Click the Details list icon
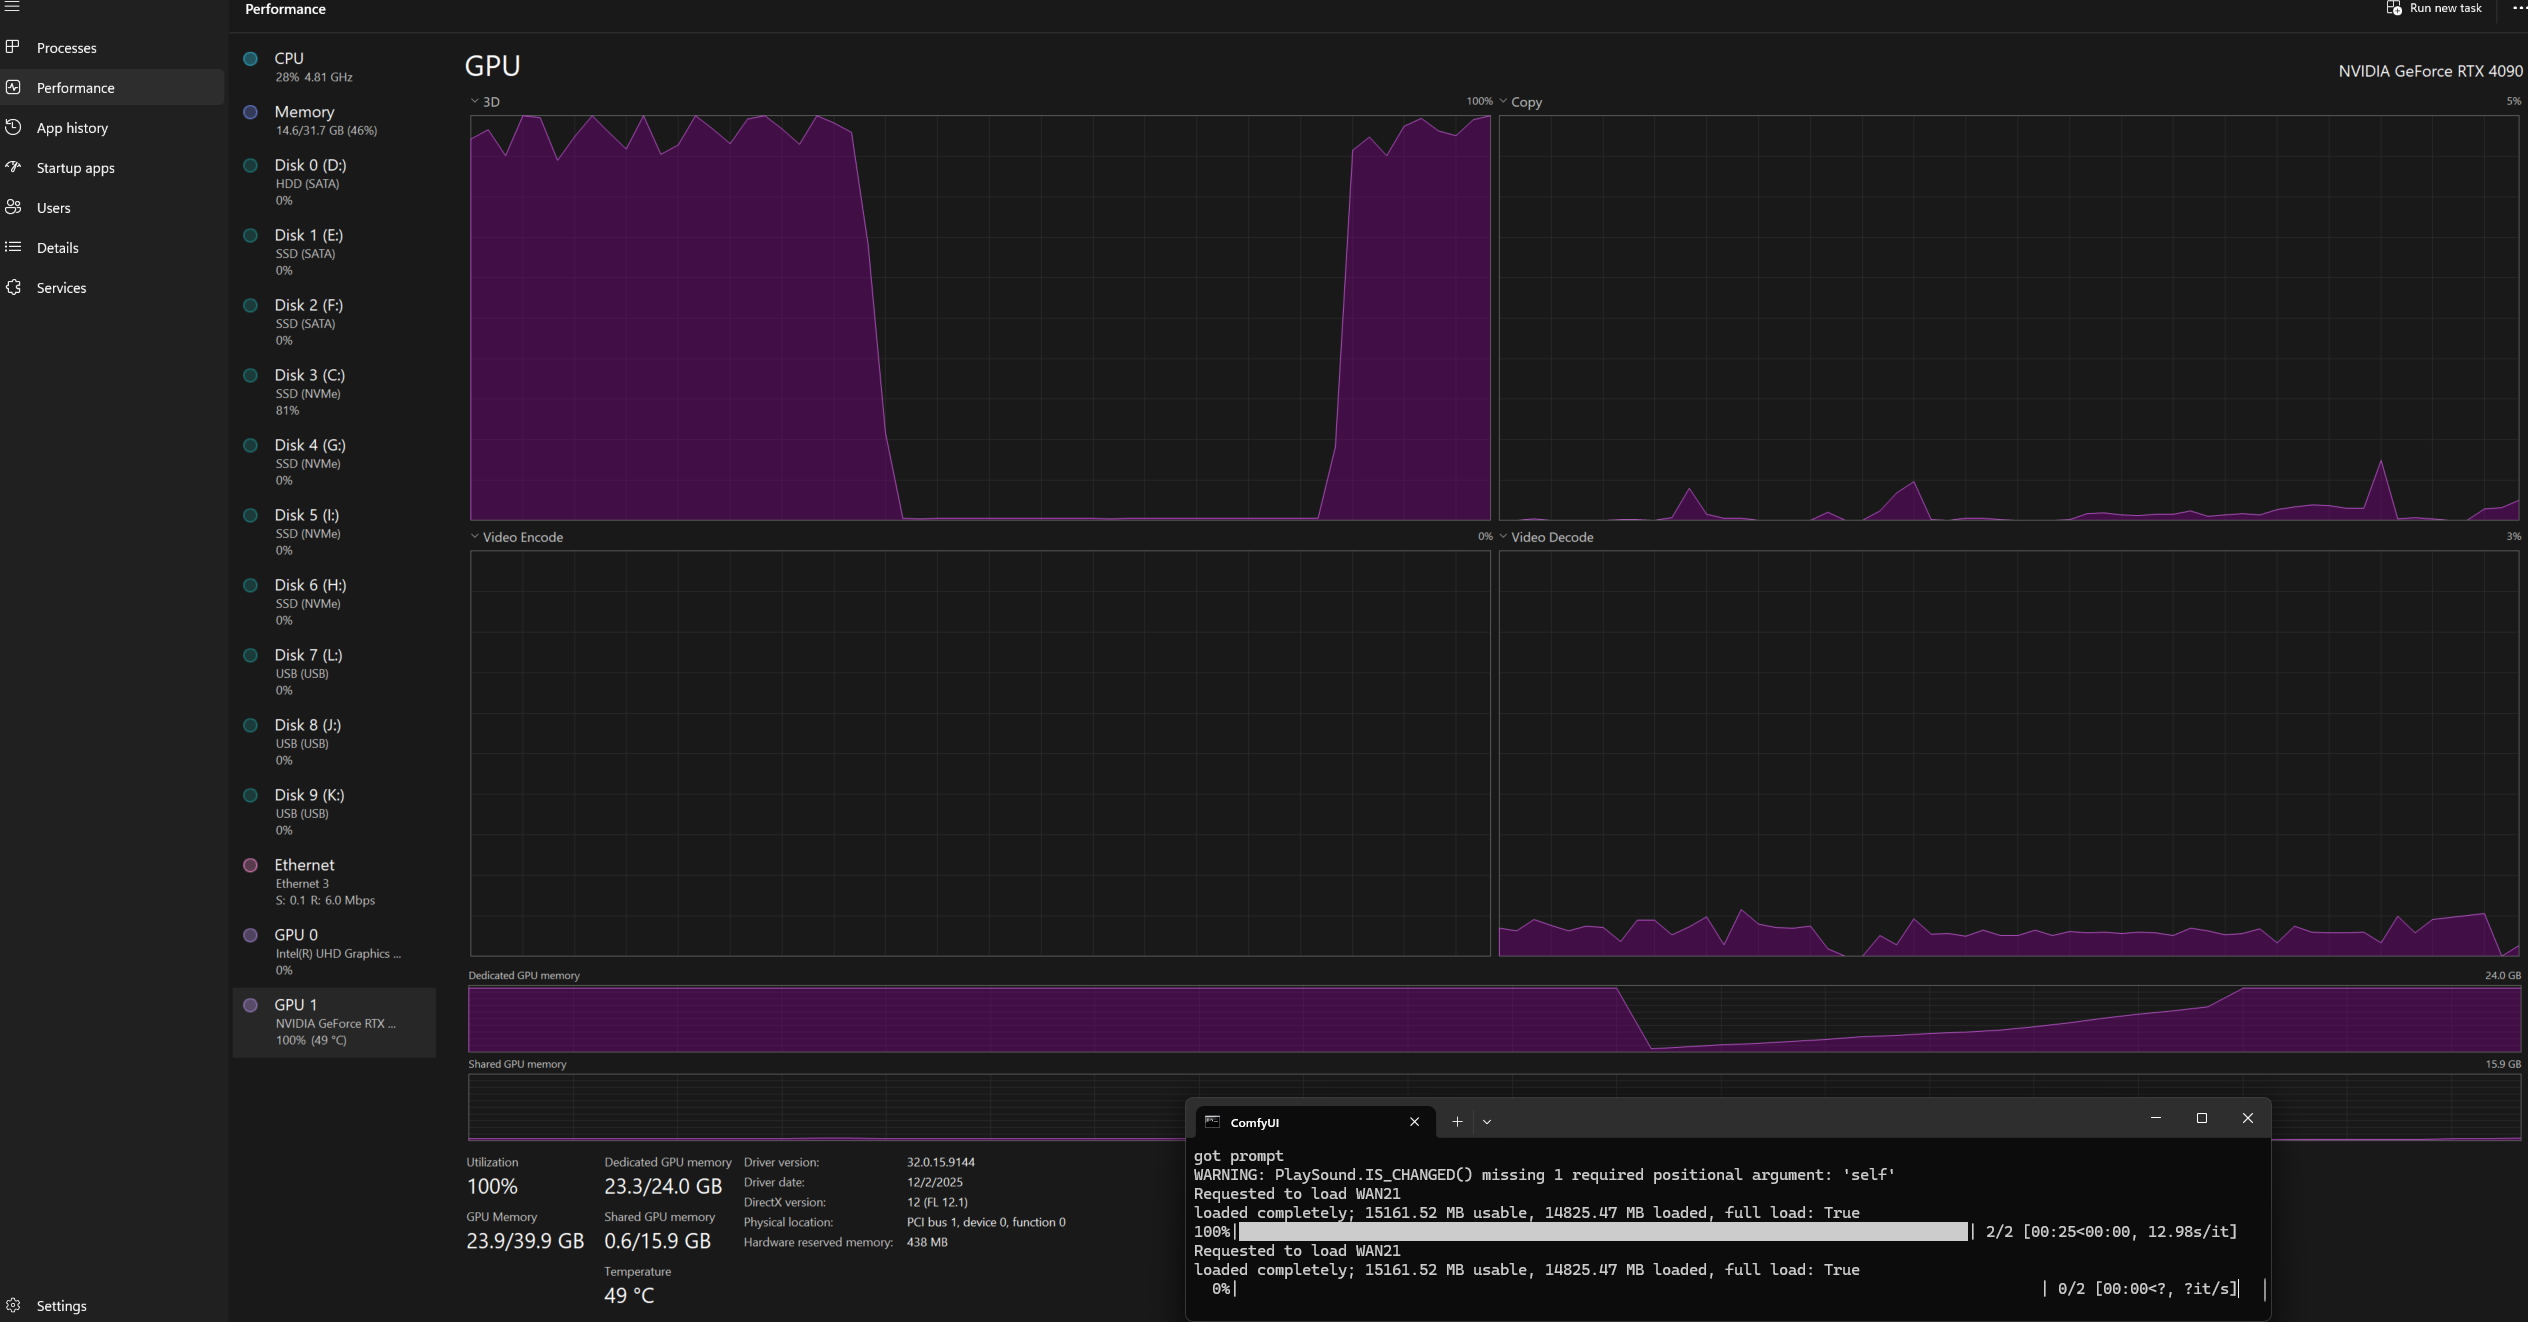This screenshot has width=2528, height=1322. tap(13, 247)
